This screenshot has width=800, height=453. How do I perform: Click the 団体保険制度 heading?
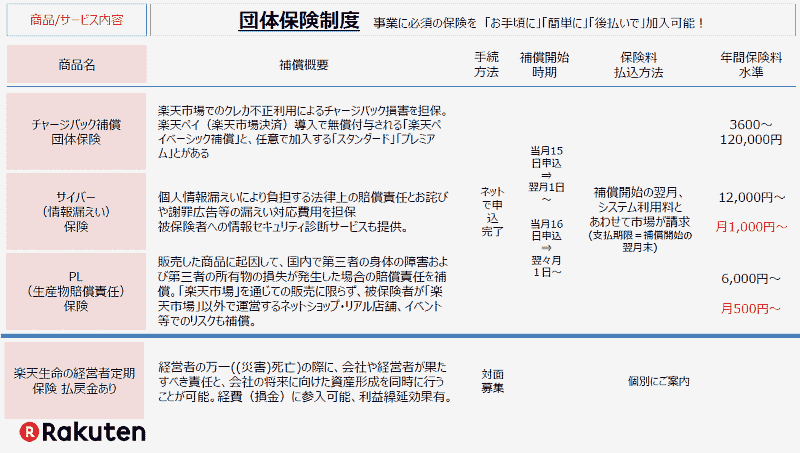click(299, 21)
